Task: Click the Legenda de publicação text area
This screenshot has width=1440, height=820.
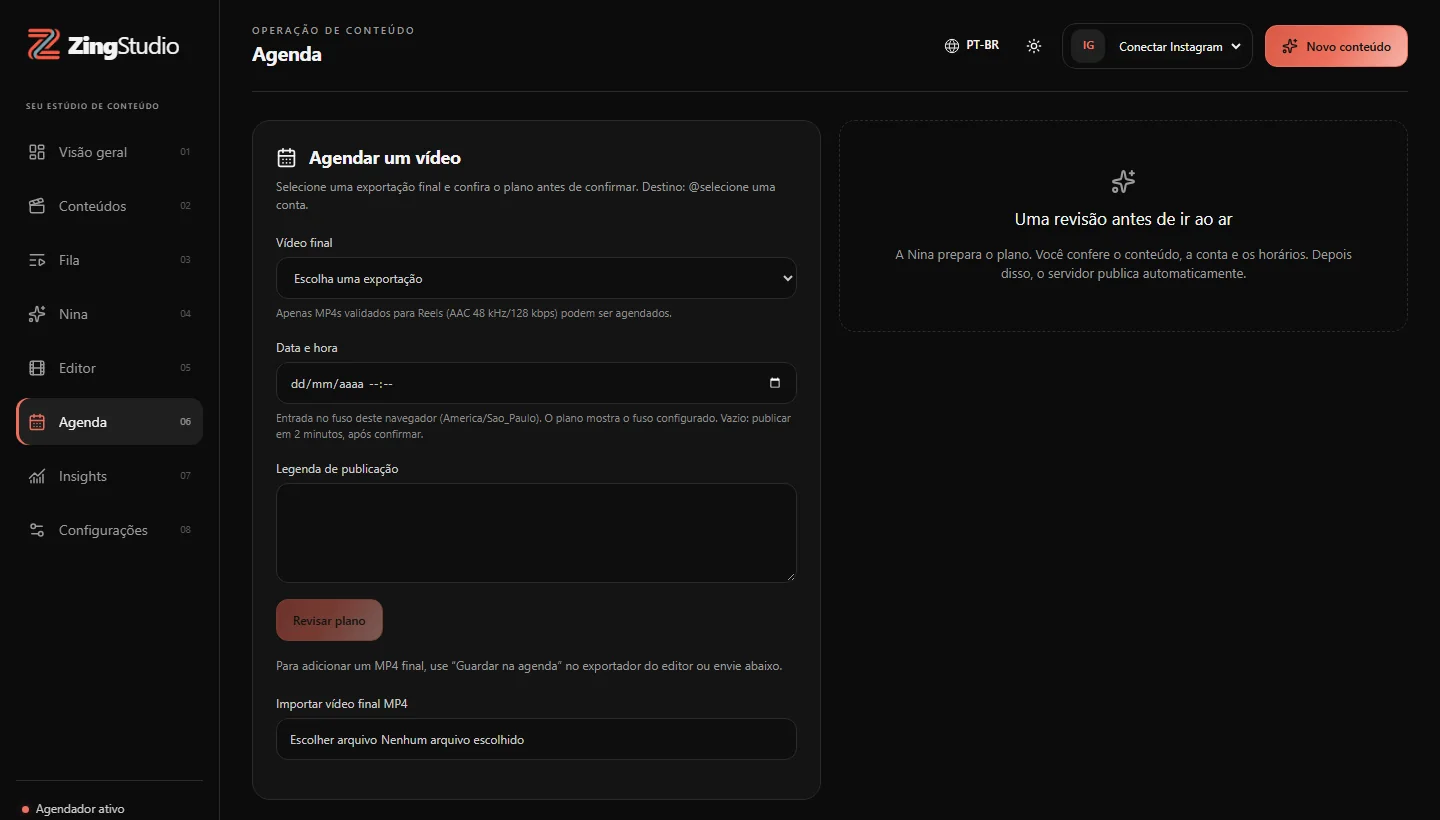Action: [x=536, y=533]
